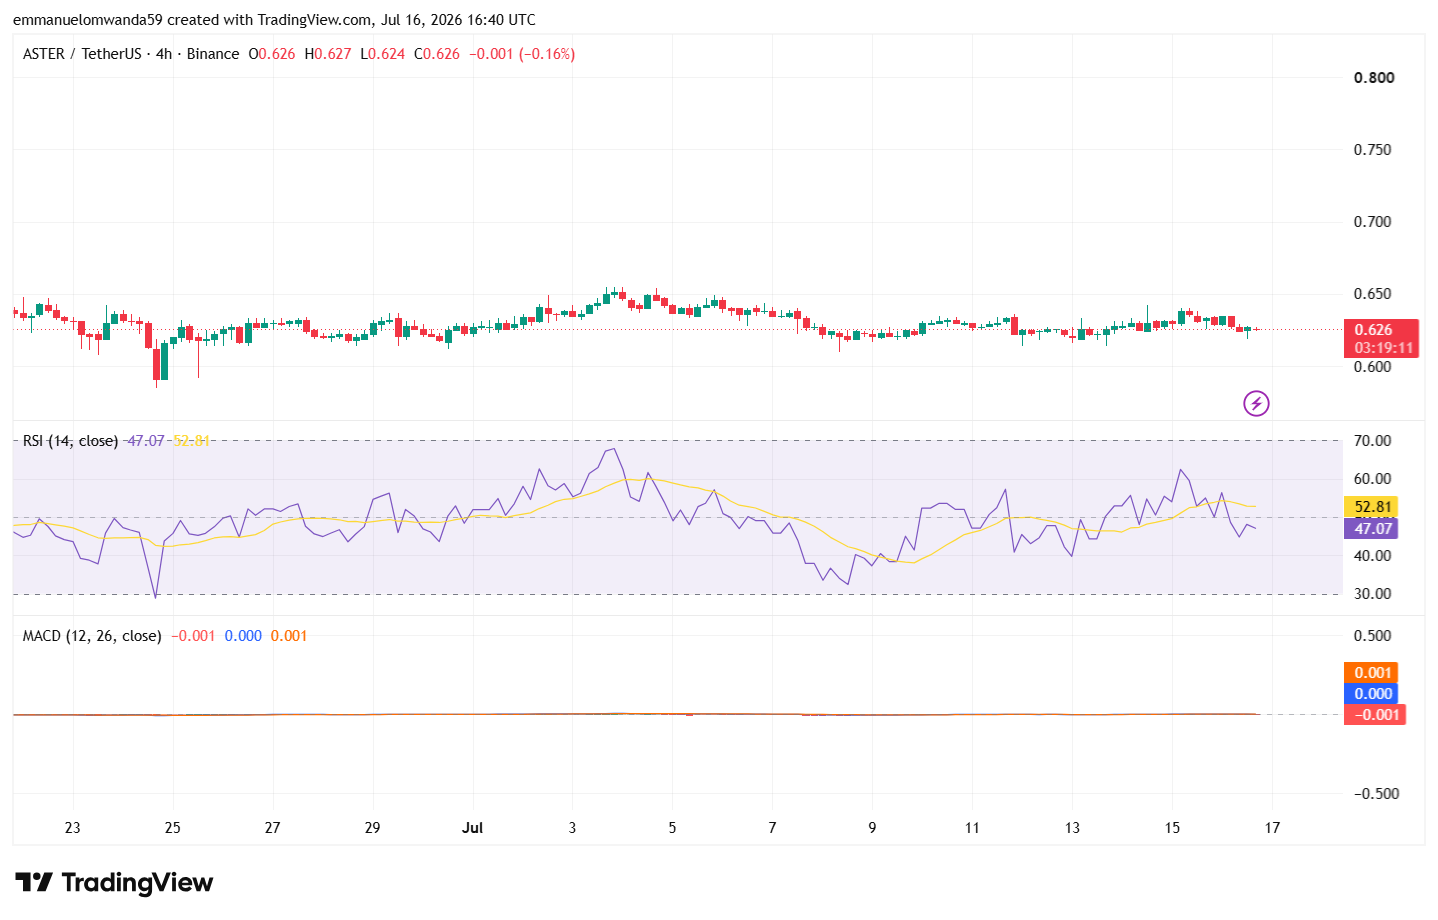This screenshot has height=920, width=1438.
Task: Click the 9 date label on time axis
Action: pos(873,828)
